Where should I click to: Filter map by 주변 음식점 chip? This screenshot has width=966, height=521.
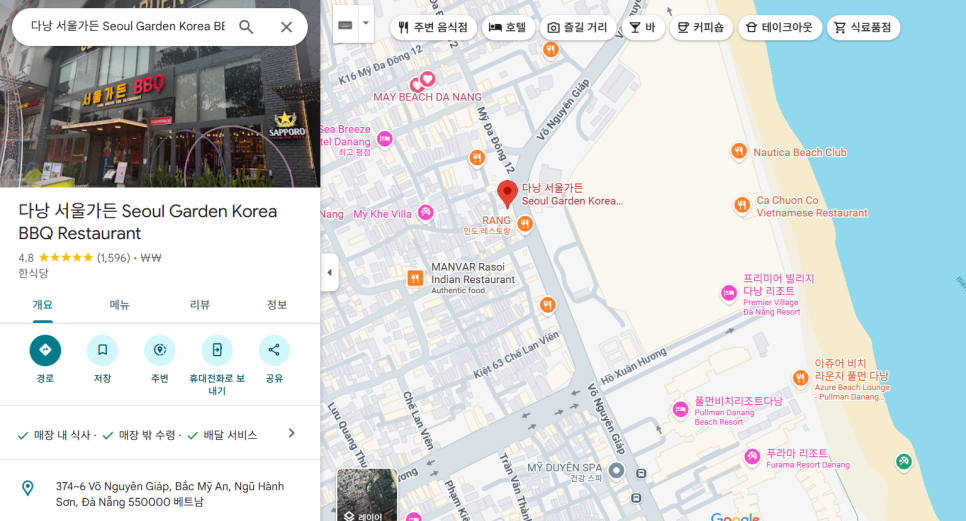click(433, 27)
